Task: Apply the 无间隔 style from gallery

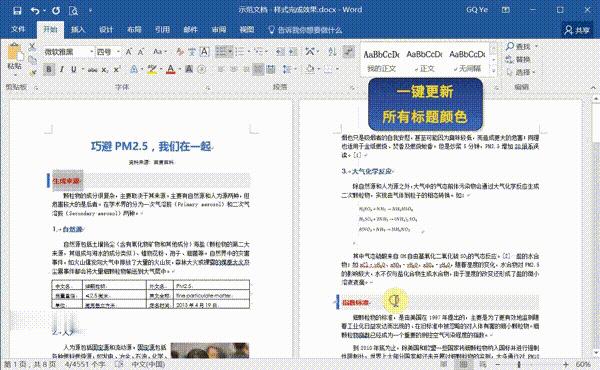Action: tap(467, 61)
